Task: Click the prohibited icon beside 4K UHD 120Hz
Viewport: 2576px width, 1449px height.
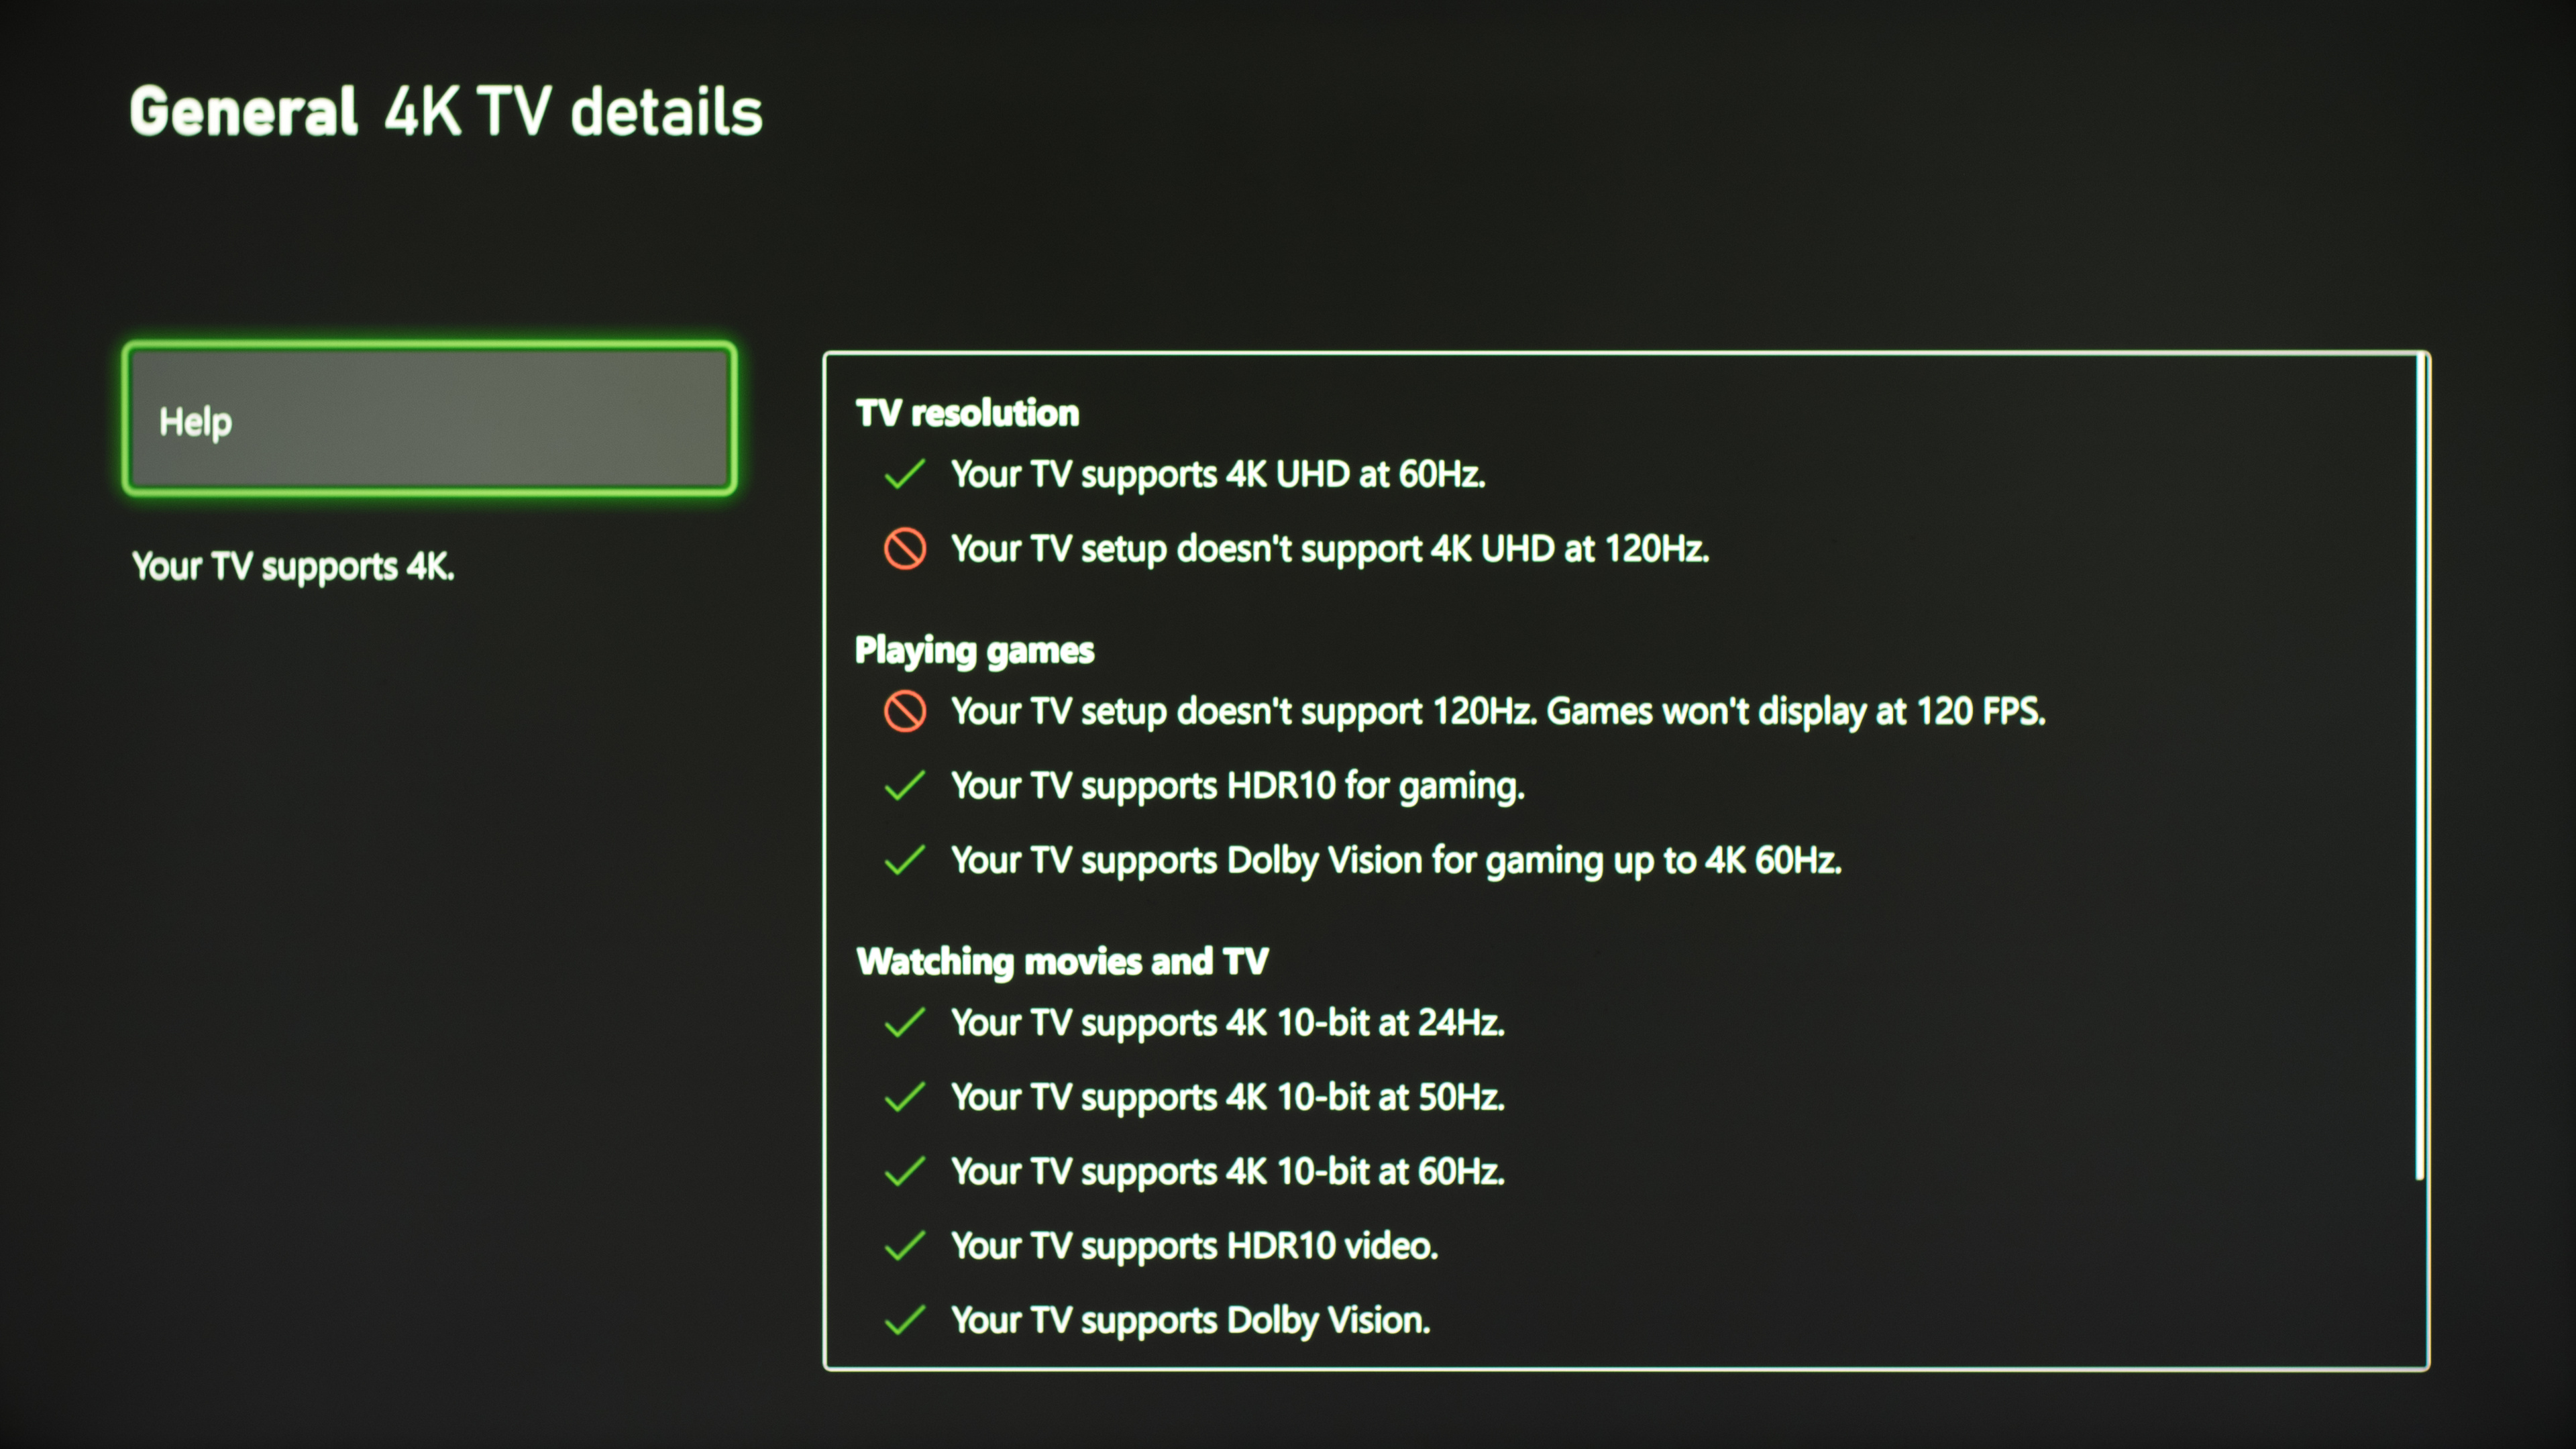Action: (x=904, y=549)
